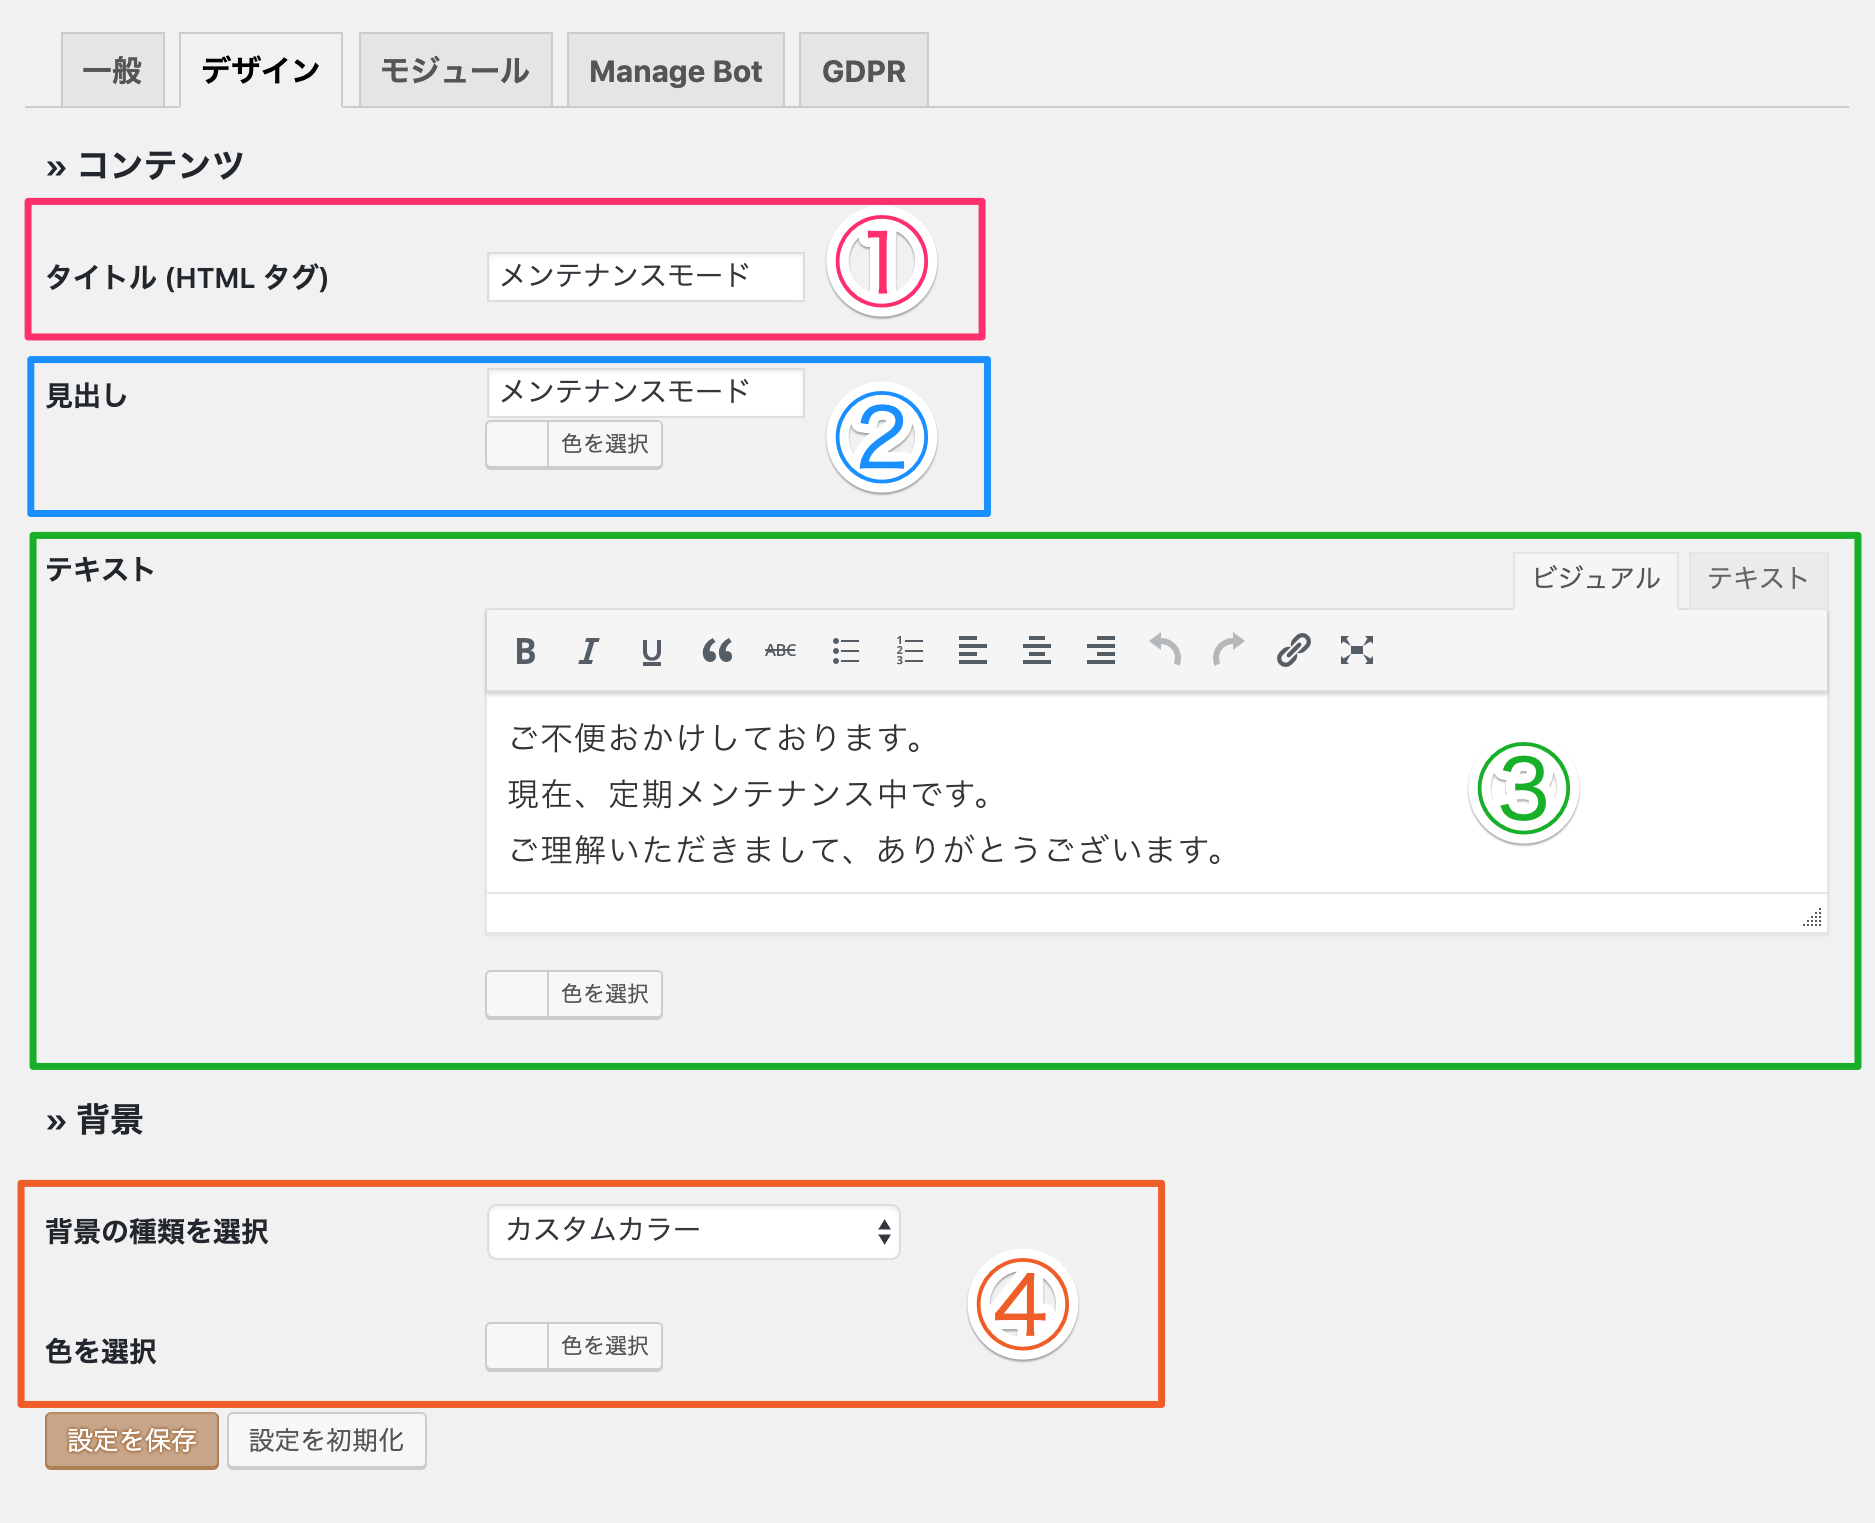This screenshot has width=1875, height=1523.
Task: Open fullscreen editor mode
Action: (1357, 651)
